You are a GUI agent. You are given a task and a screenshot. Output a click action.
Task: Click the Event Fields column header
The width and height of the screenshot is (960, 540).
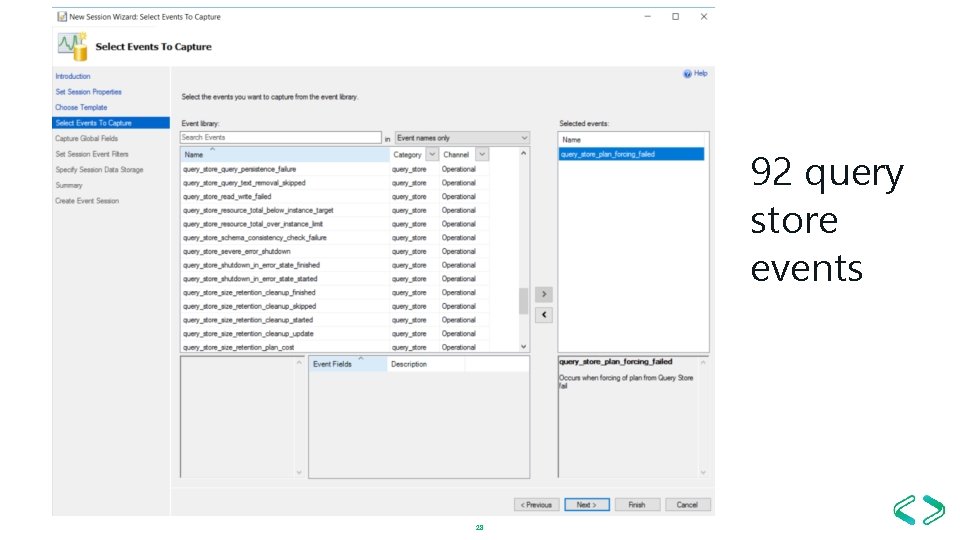[x=348, y=364]
